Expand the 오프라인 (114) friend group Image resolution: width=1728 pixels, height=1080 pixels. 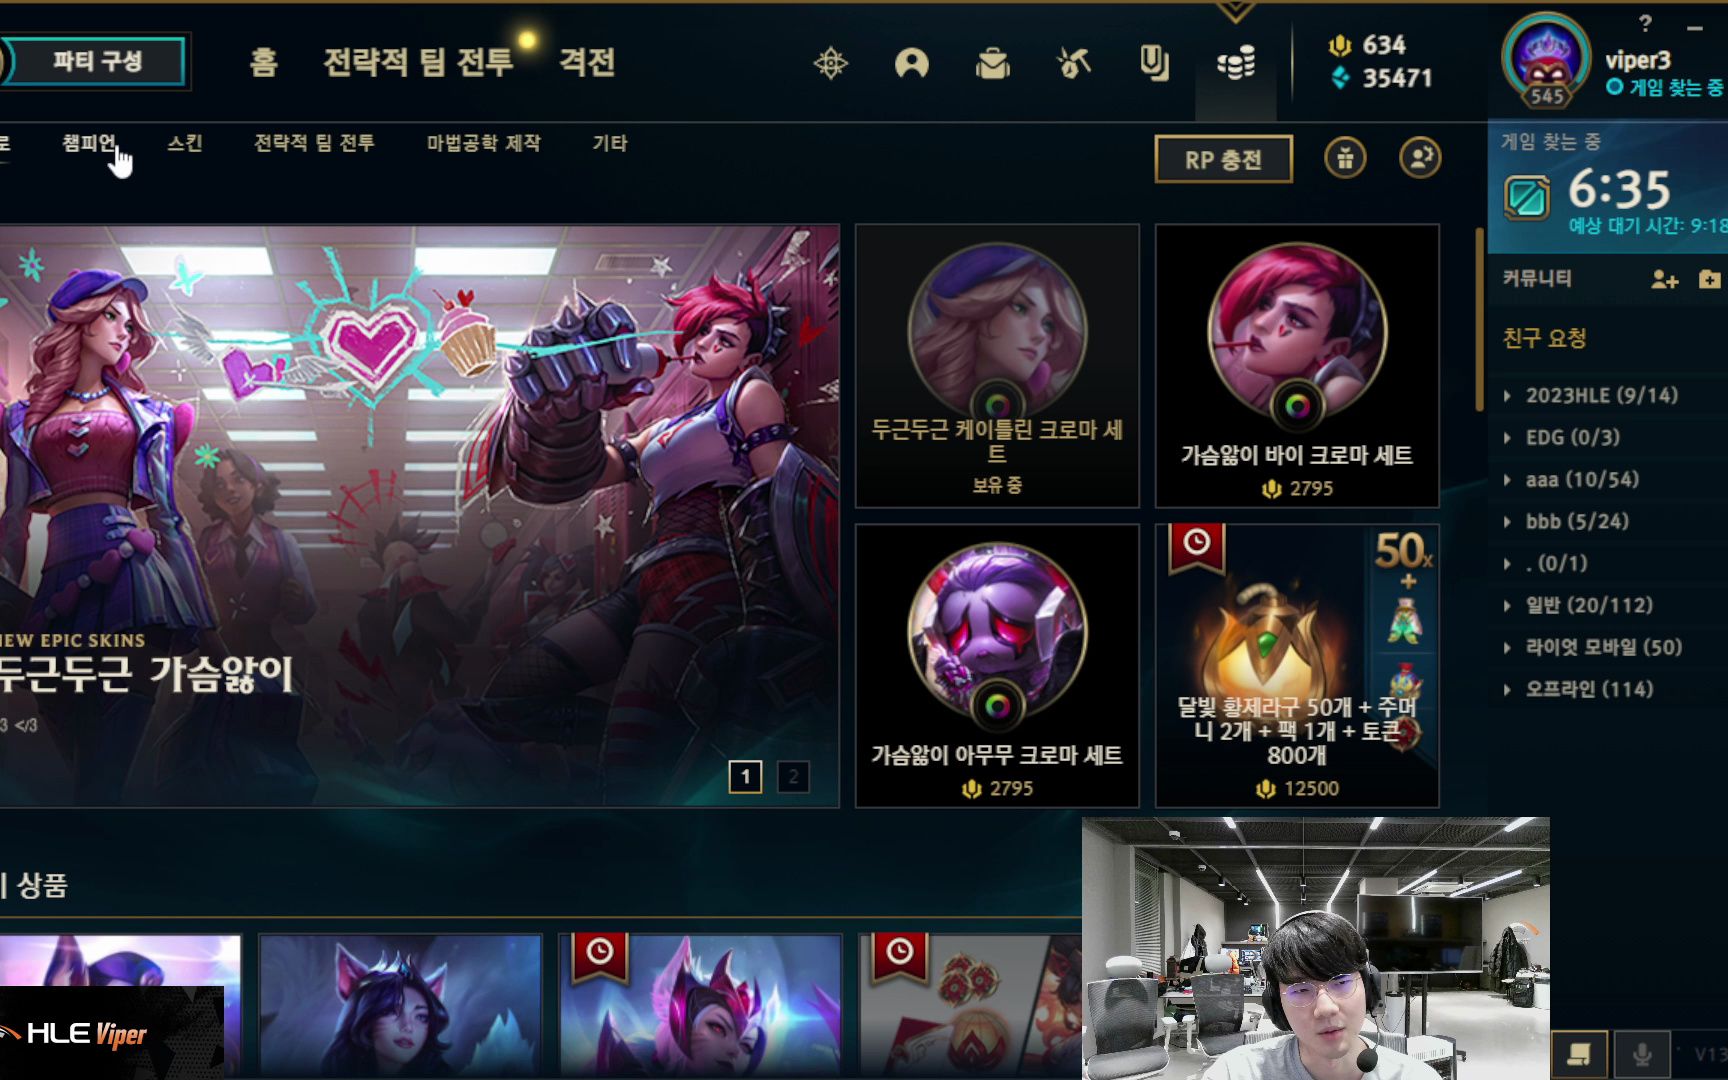1579,689
